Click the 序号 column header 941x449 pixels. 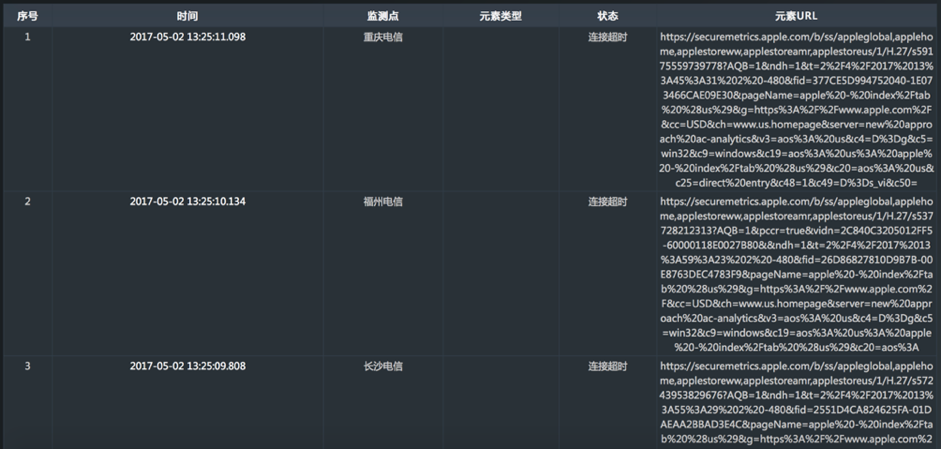(x=27, y=16)
